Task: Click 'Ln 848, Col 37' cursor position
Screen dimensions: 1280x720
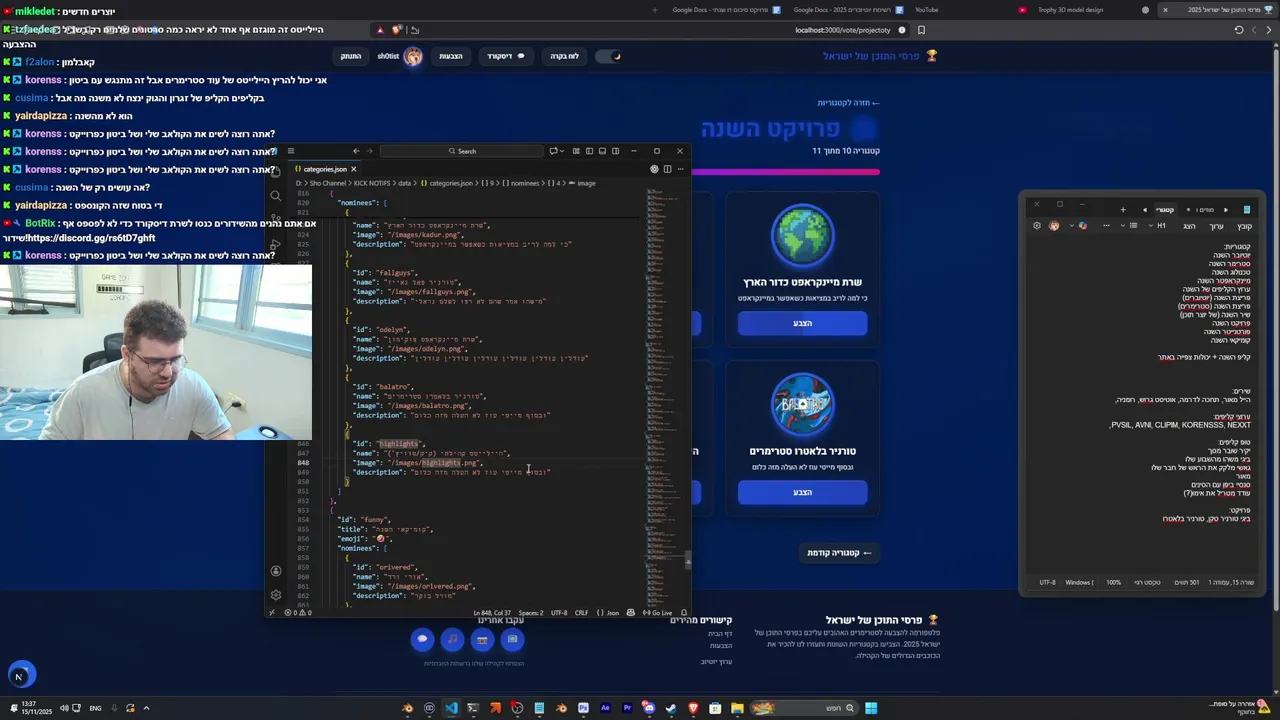Action: (492, 613)
